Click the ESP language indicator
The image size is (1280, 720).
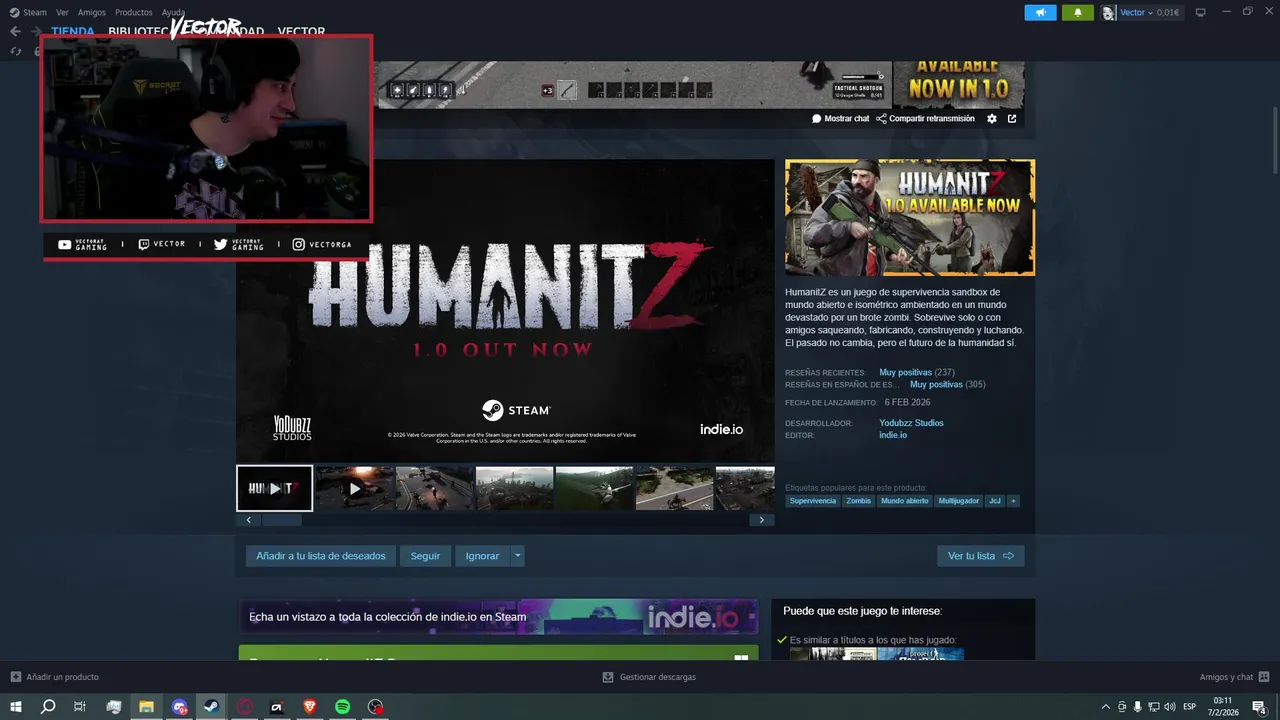point(1189,707)
